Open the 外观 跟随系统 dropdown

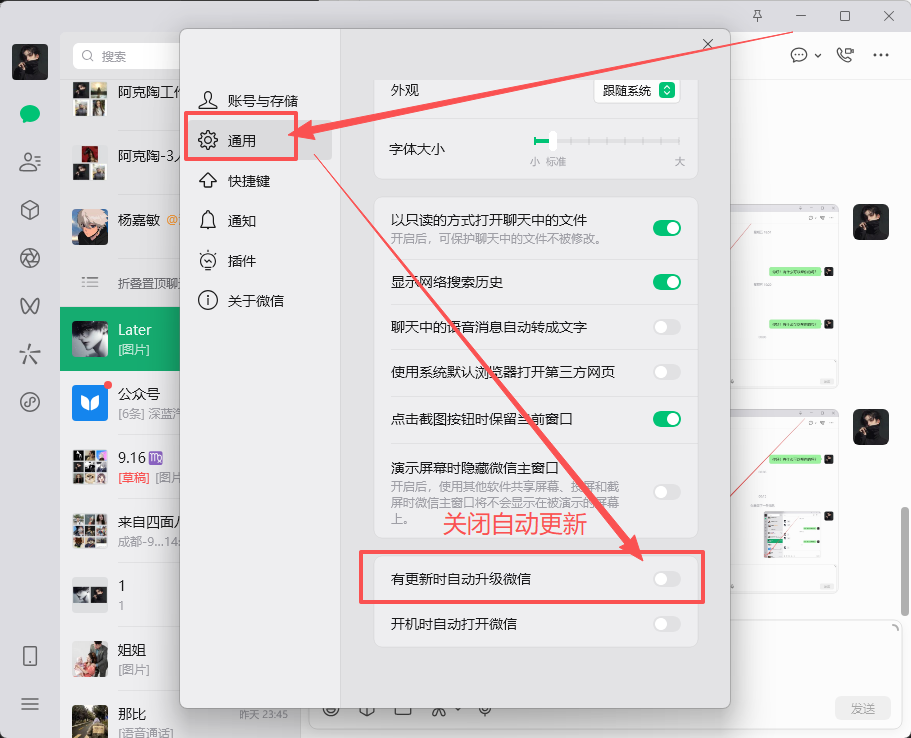[637, 91]
